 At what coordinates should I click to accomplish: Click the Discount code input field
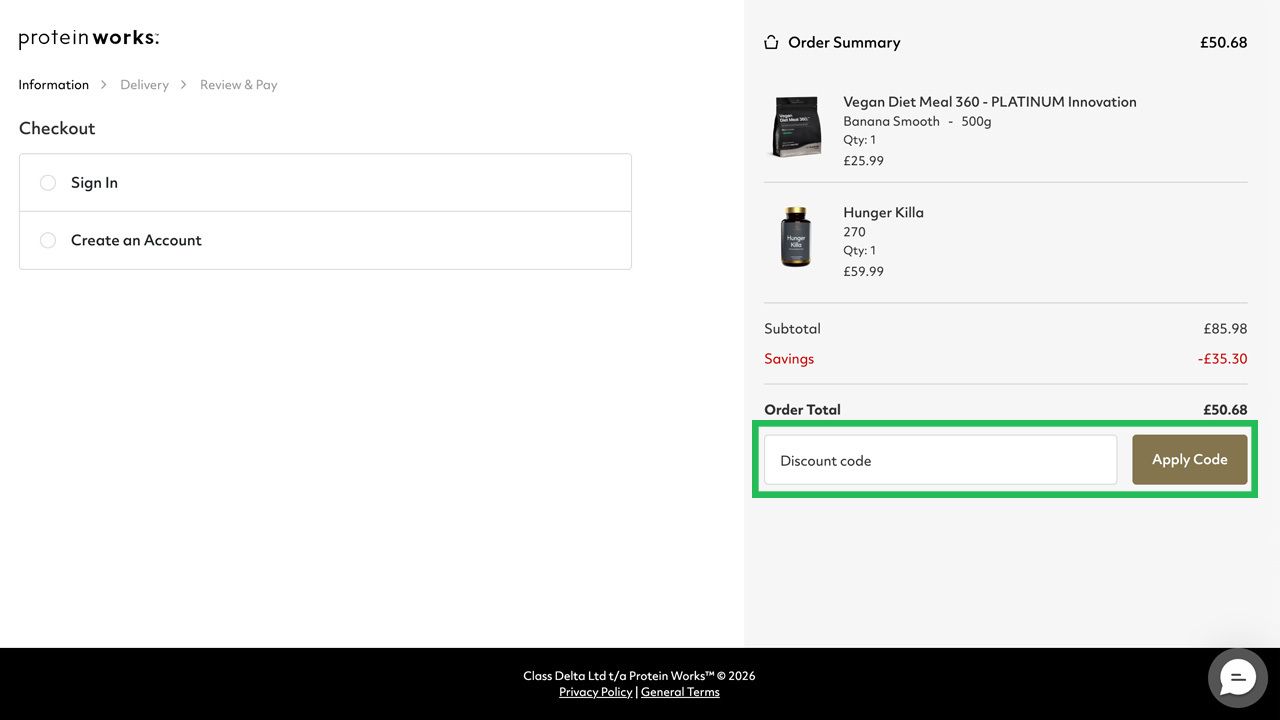click(940, 459)
